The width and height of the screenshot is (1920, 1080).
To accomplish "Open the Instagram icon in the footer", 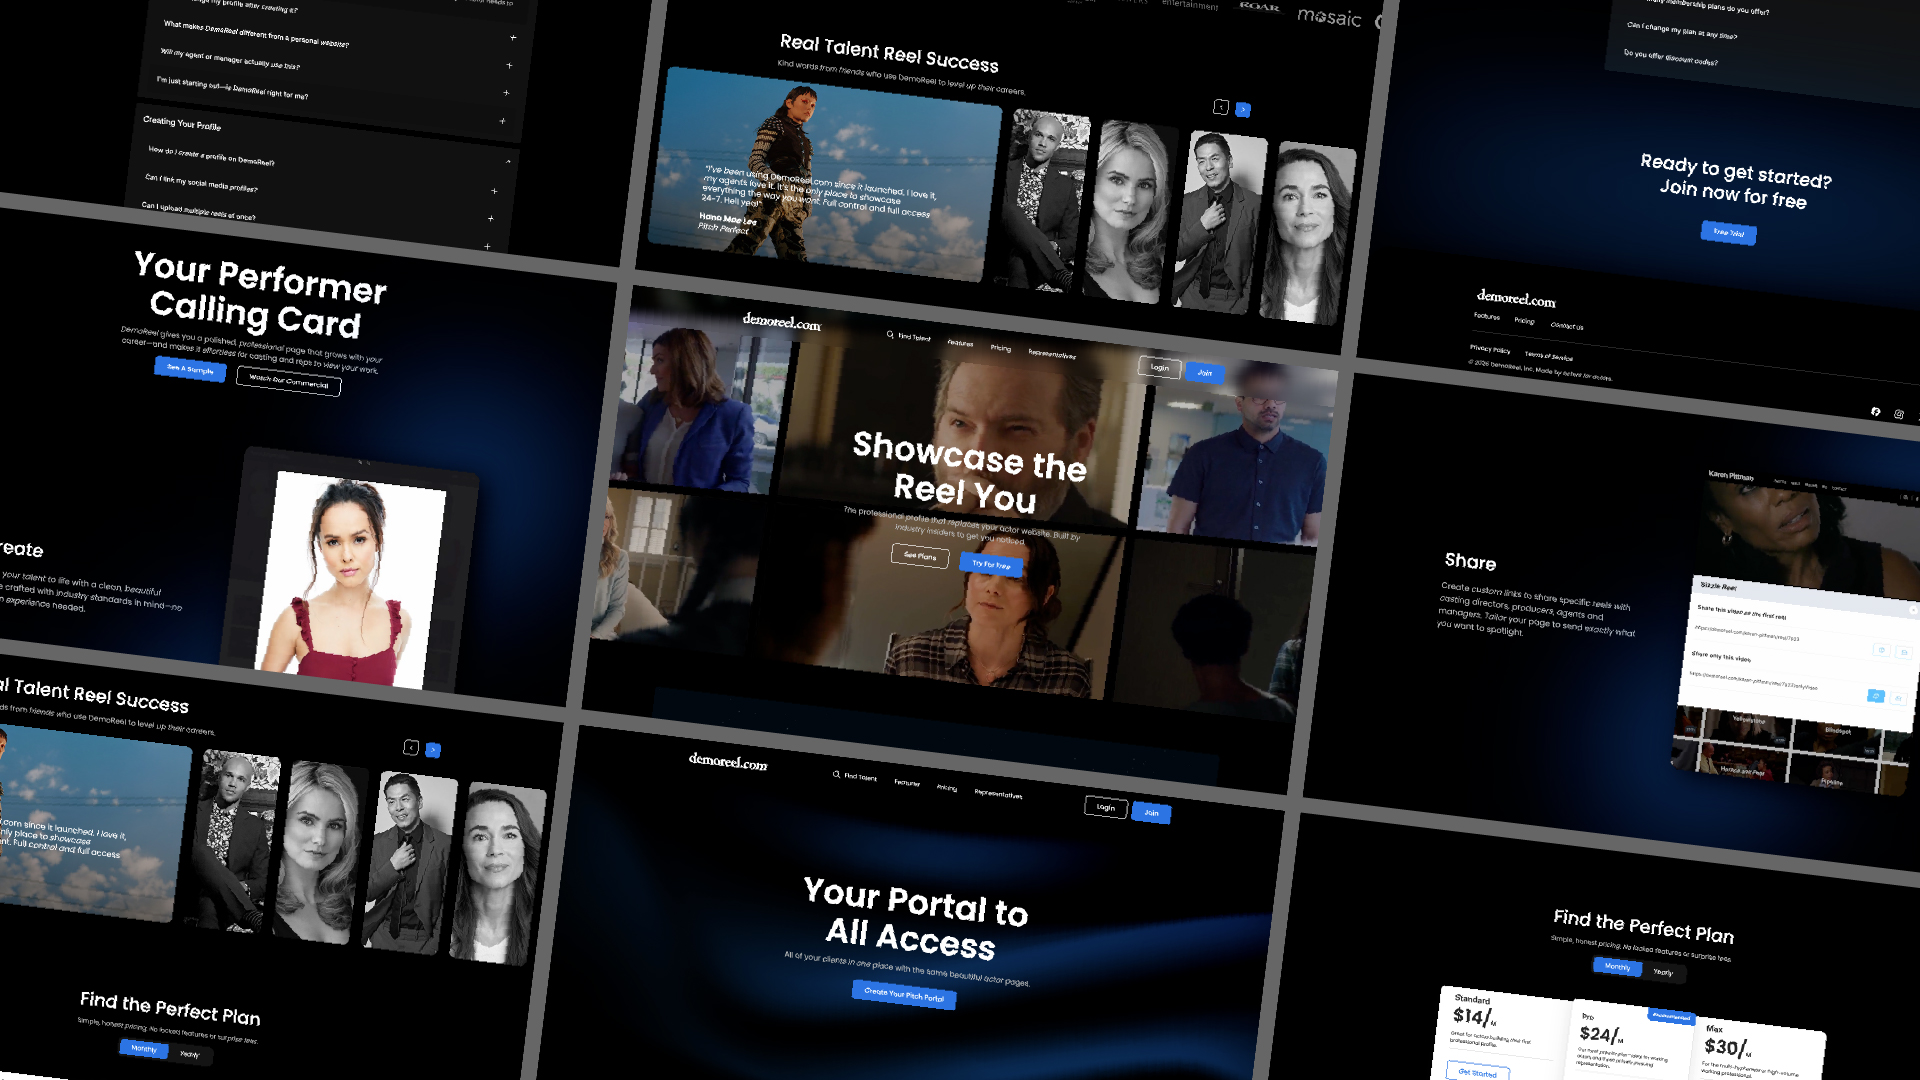I will [x=1898, y=414].
